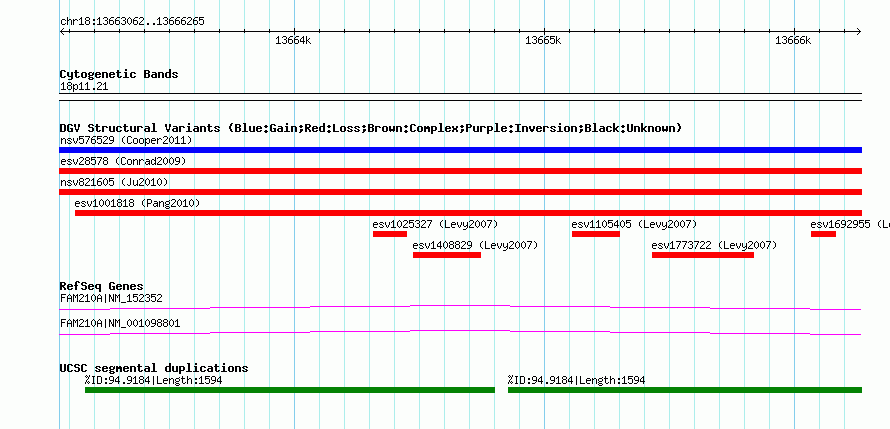Open the esv1105405 (Levy2007) label
The height and width of the screenshot is (429, 890).
click(x=634, y=224)
